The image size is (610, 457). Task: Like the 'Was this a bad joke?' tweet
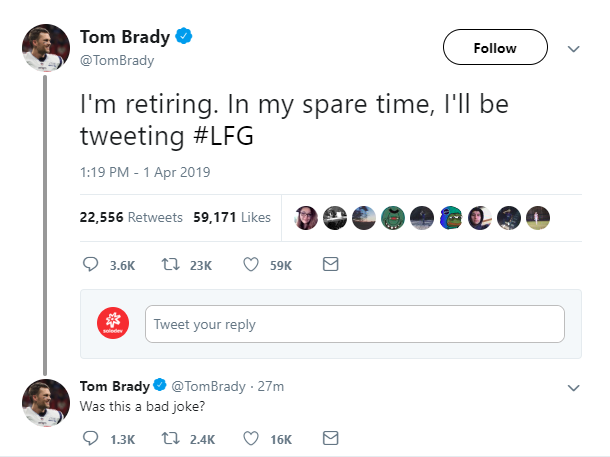point(251,439)
